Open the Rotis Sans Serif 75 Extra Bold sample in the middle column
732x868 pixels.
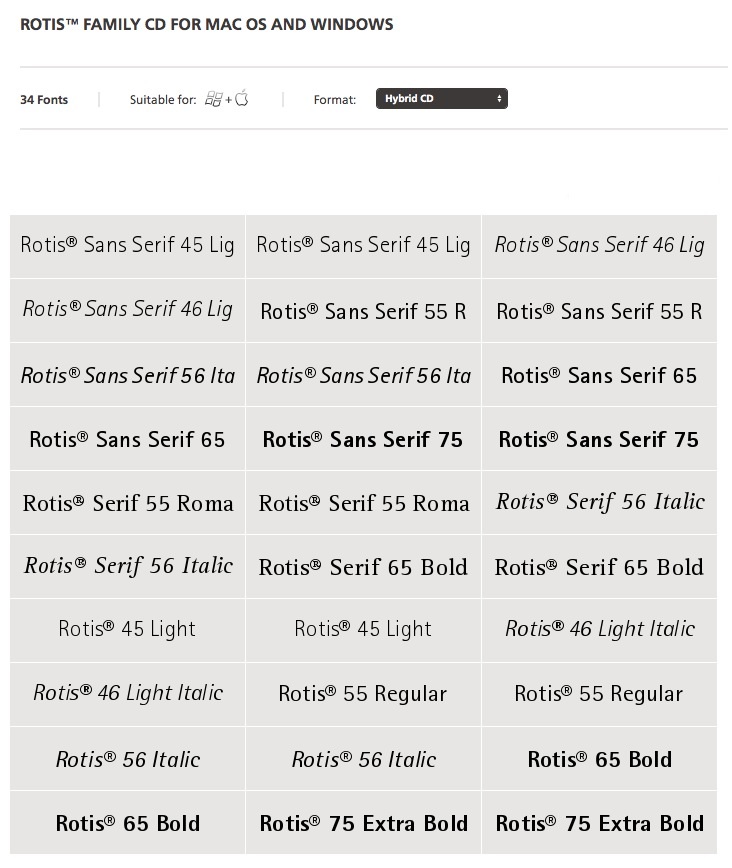pos(363,439)
